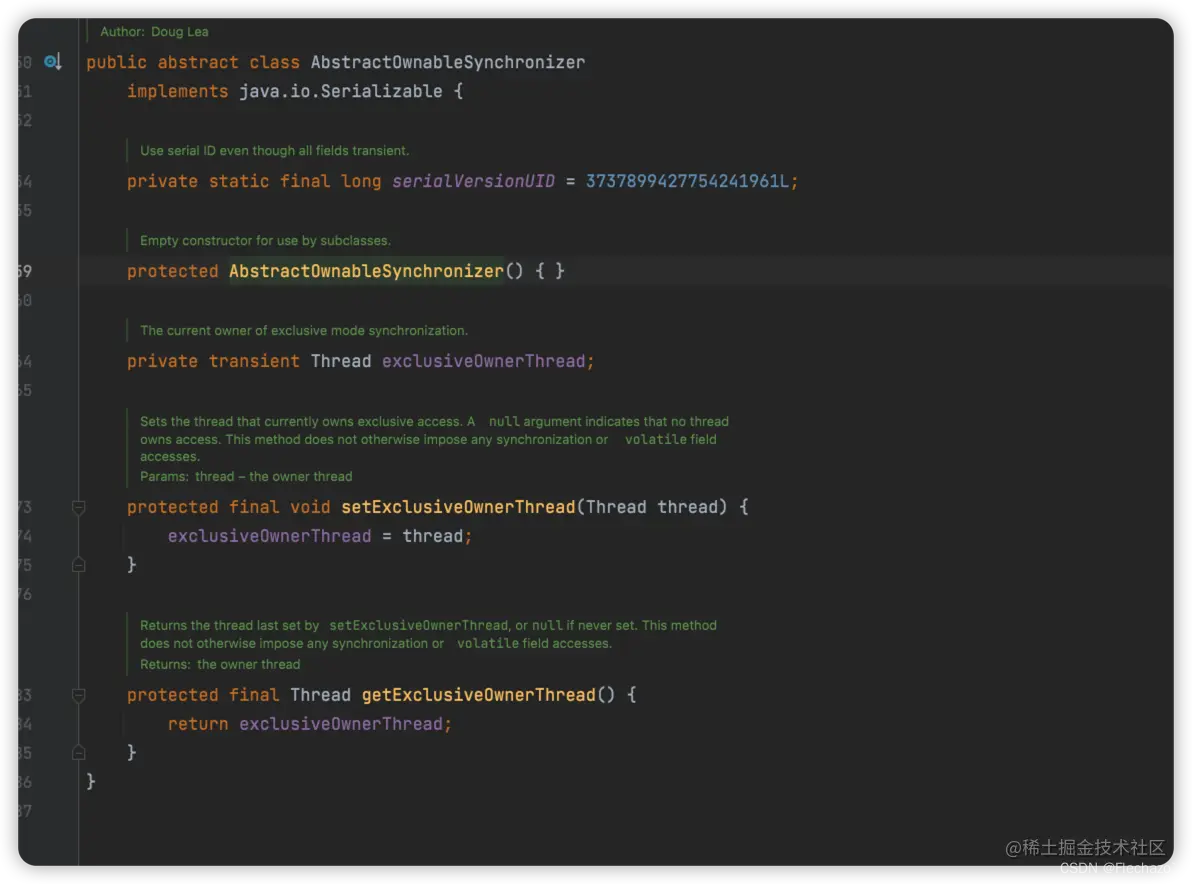Click java.io.Serializable in implements clause
Screen dimensions: 1192x884
pyautogui.click(x=341, y=91)
